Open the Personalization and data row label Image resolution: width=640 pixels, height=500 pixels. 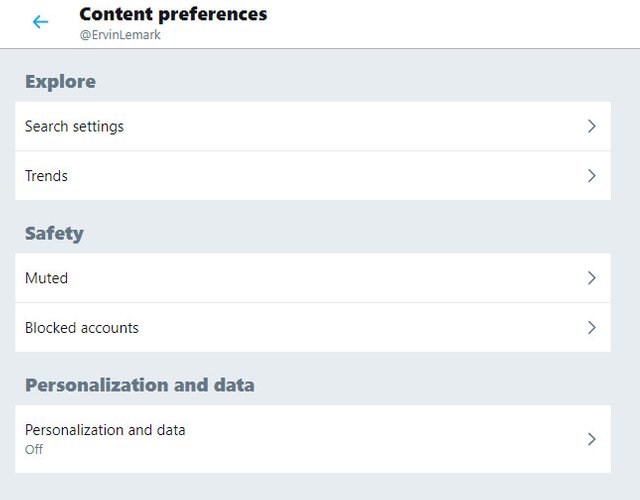click(105, 430)
